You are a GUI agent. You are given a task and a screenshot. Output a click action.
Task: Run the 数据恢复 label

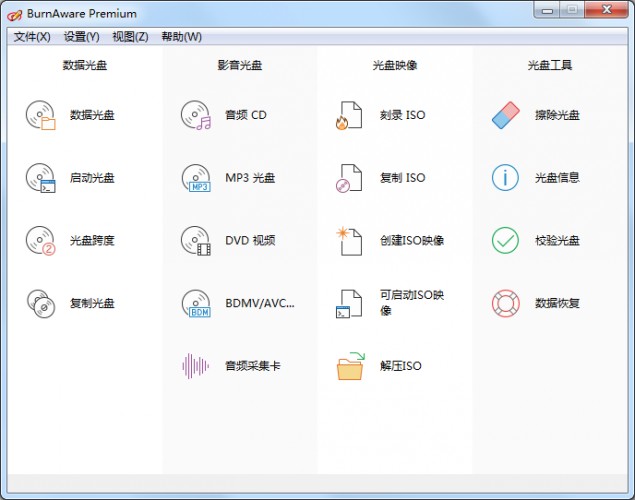pyautogui.click(x=557, y=304)
